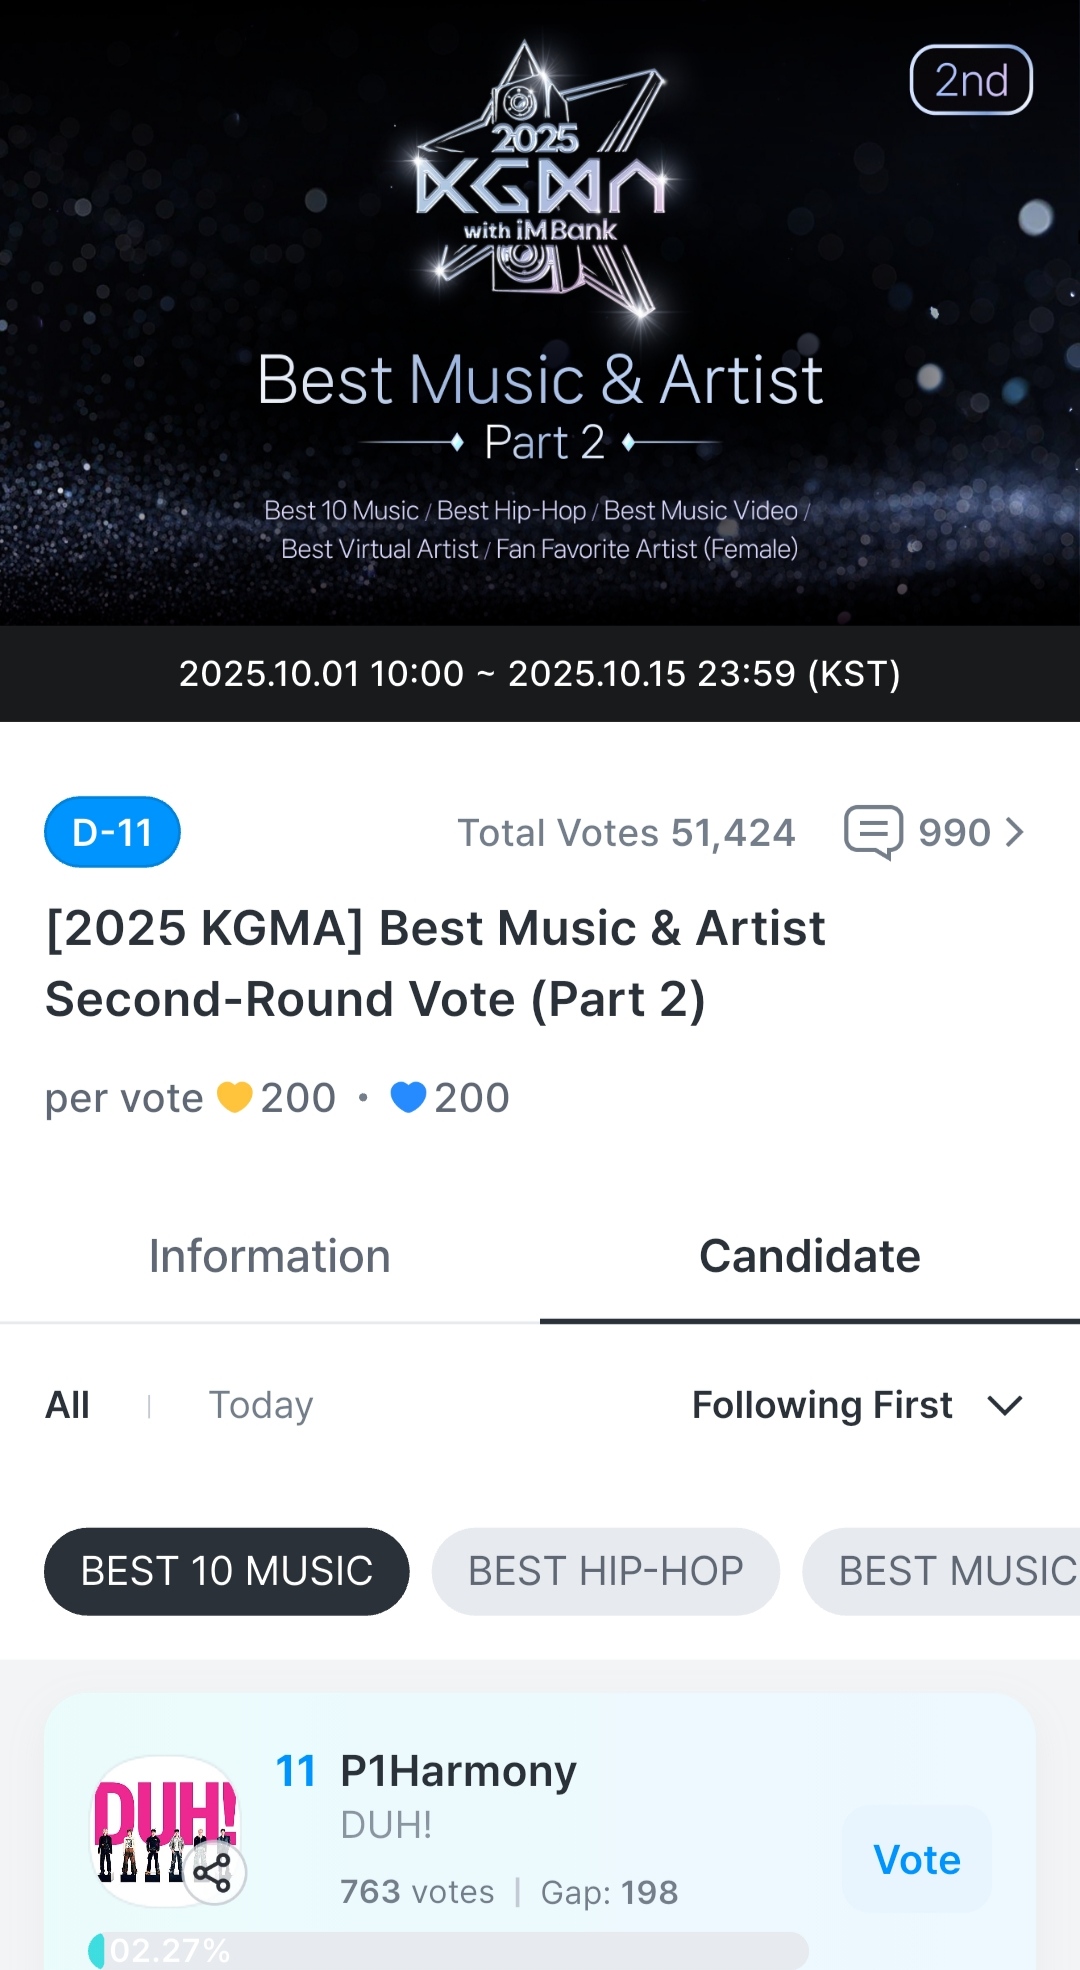
Task: Tap the share icon on P1Harmony thumbnail
Action: 212,1871
